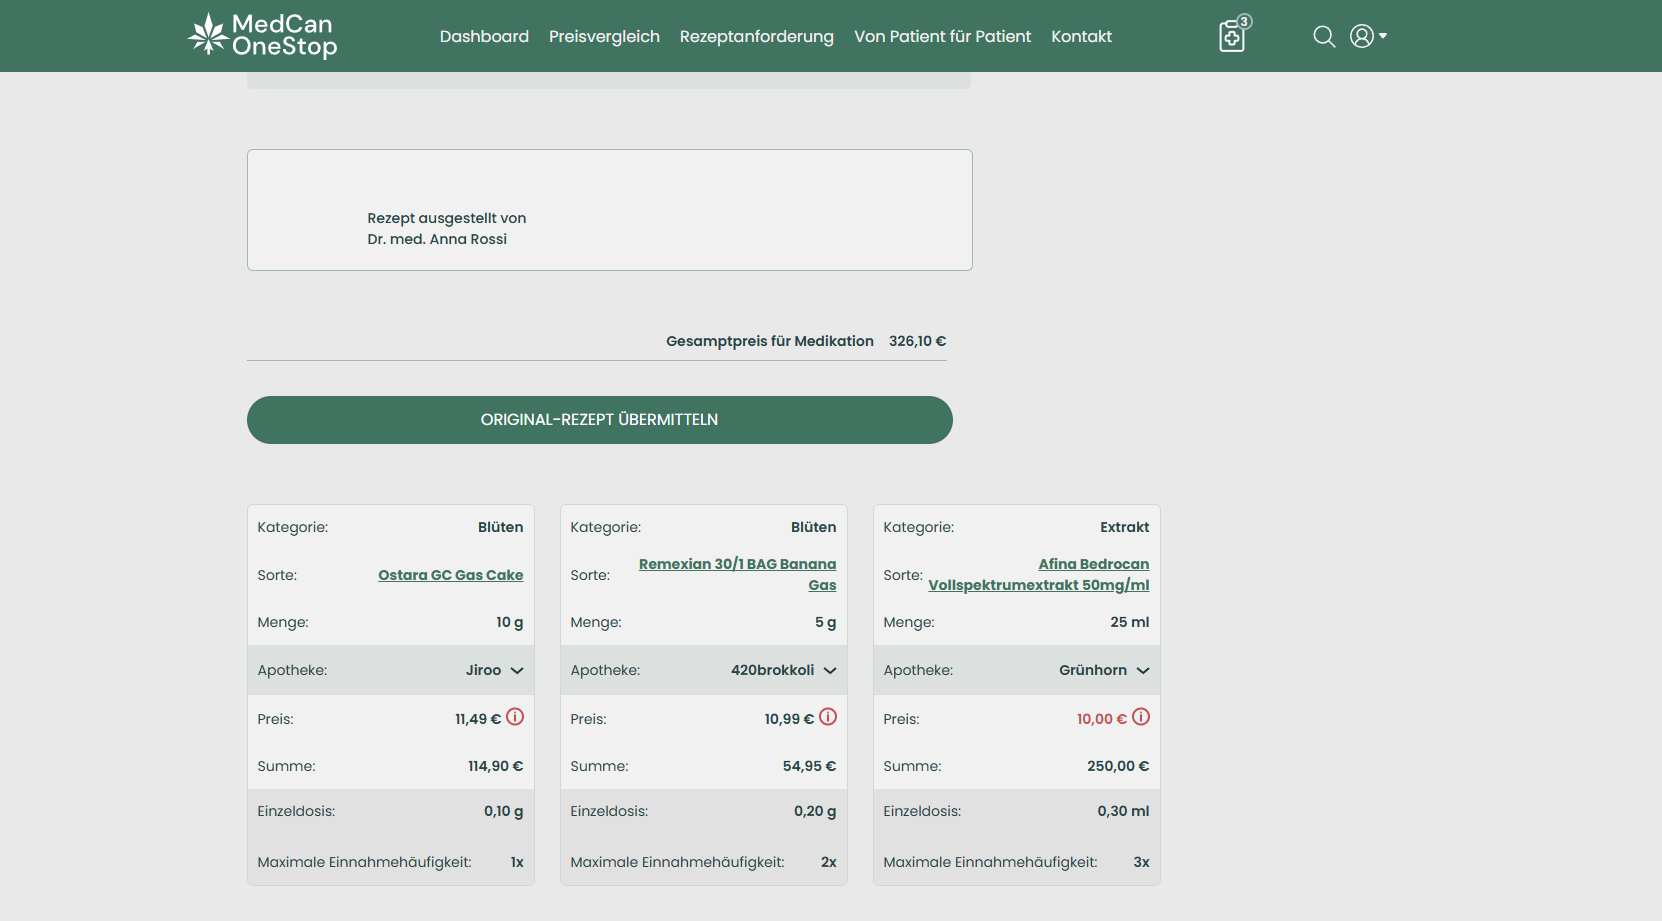Click the search magnifier icon

click(x=1324, y=37)
